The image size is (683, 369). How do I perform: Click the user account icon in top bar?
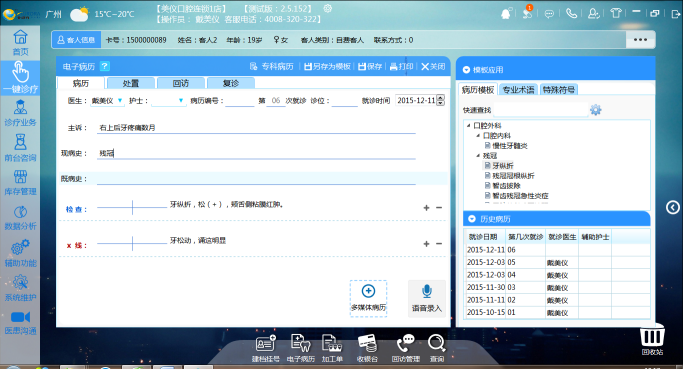coord(593,14)
